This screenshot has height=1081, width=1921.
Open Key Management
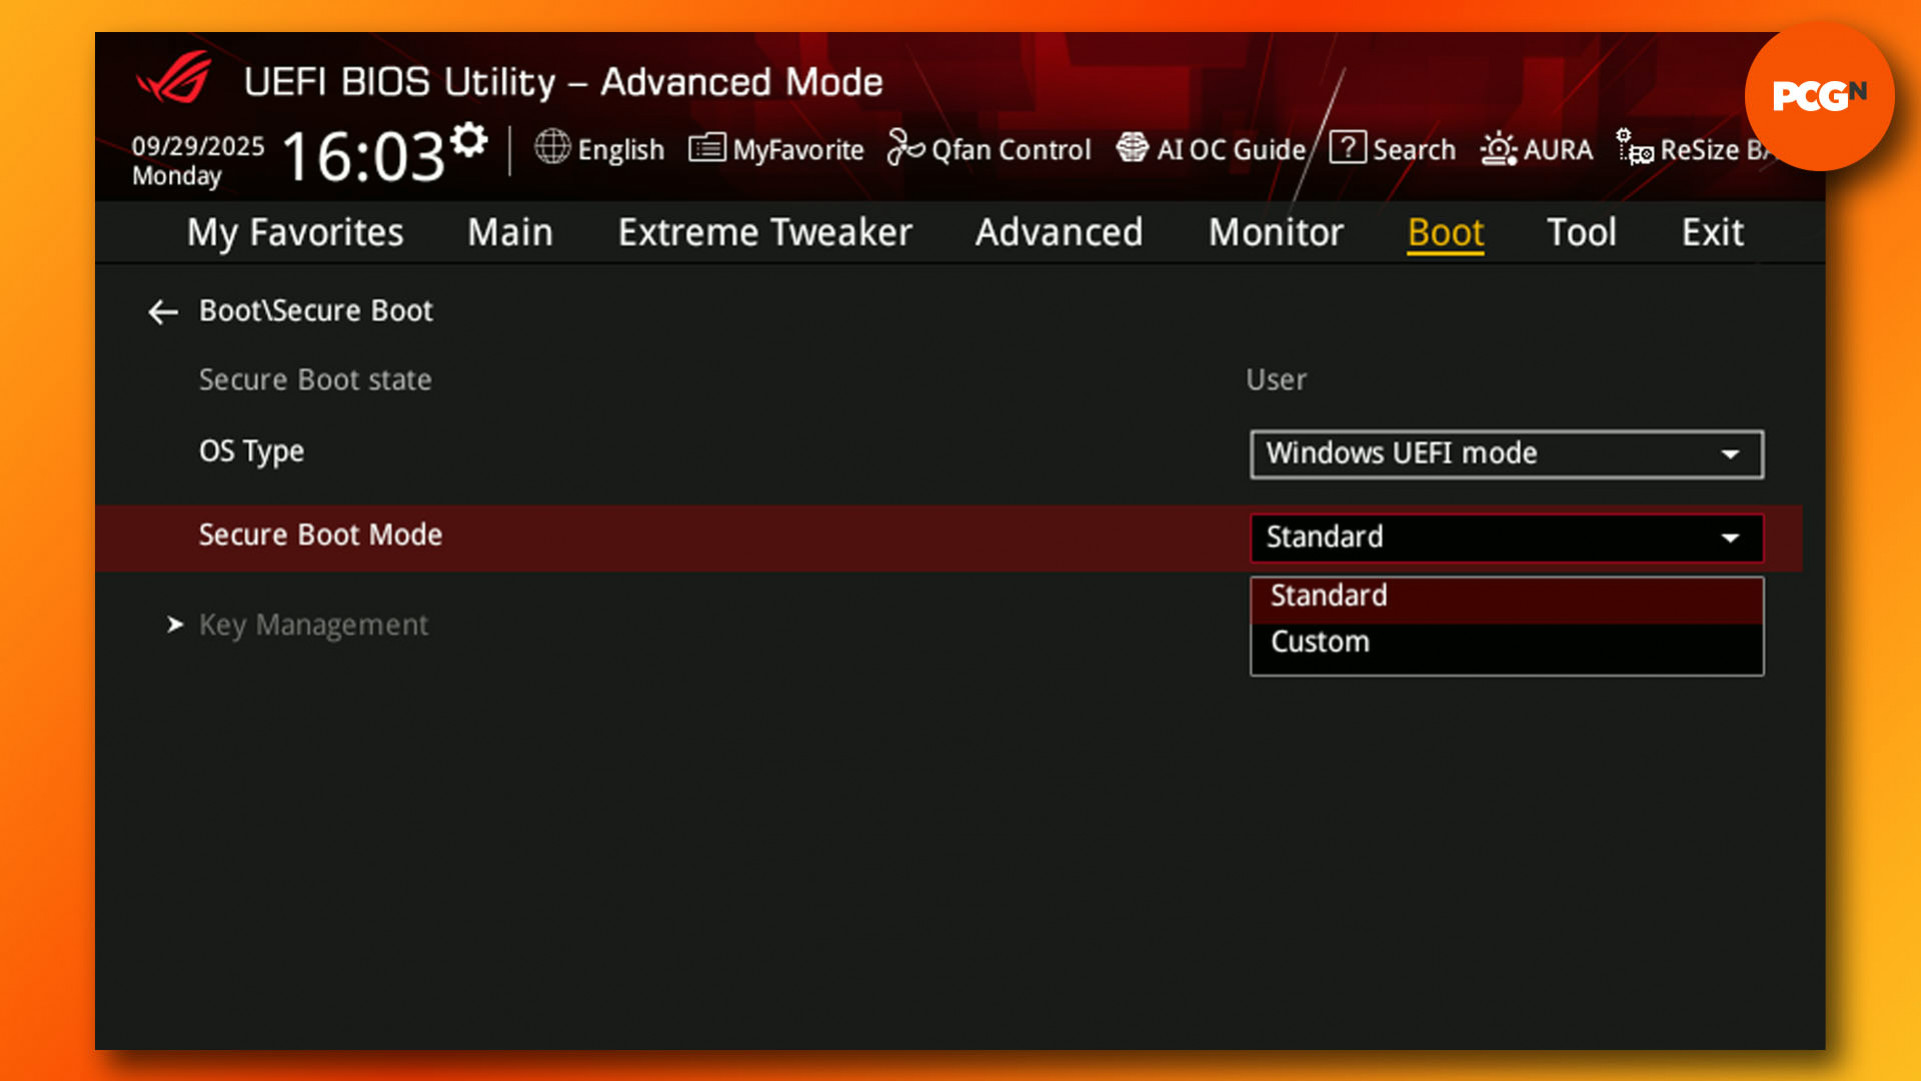click(313, 626)
